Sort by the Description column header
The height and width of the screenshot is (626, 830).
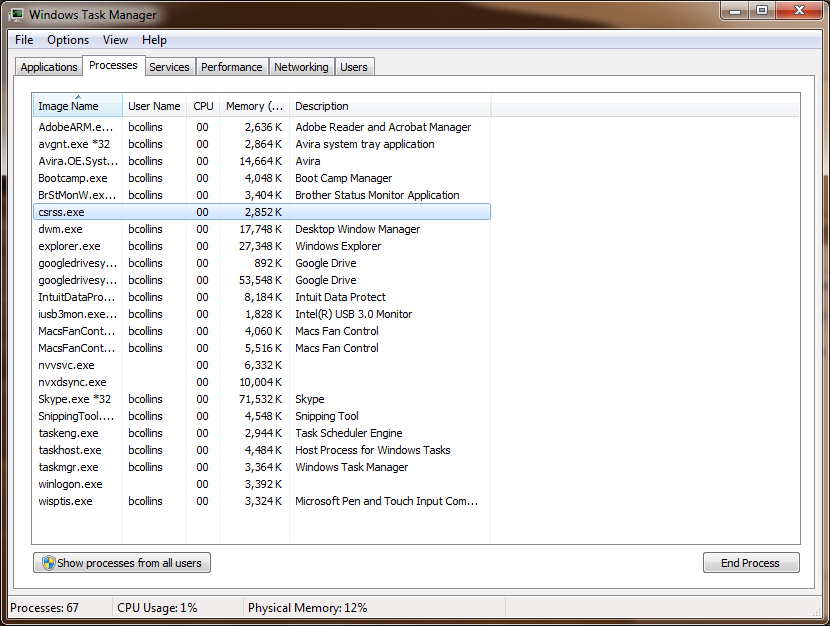pyautogui.click(x=390, y=105)
